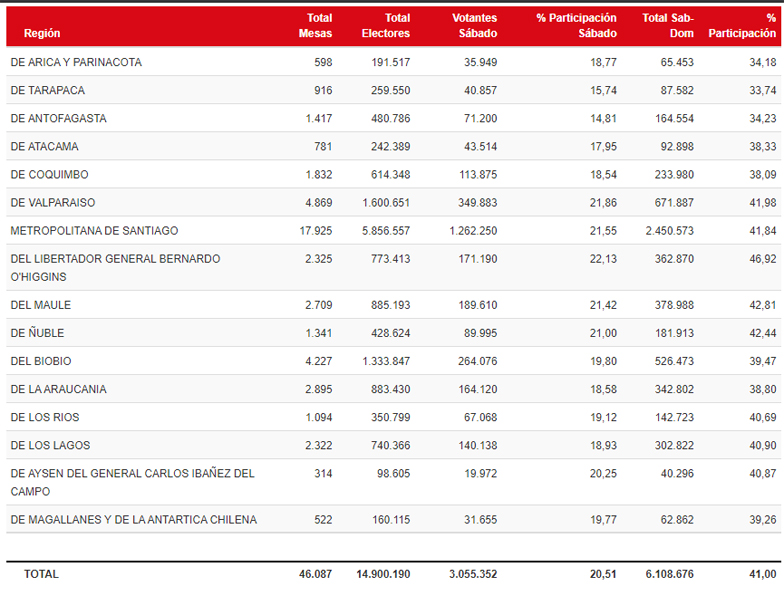Click the DEL MAULE region name
The width and height of the screenshot is (784, 596).
point(41,304)
